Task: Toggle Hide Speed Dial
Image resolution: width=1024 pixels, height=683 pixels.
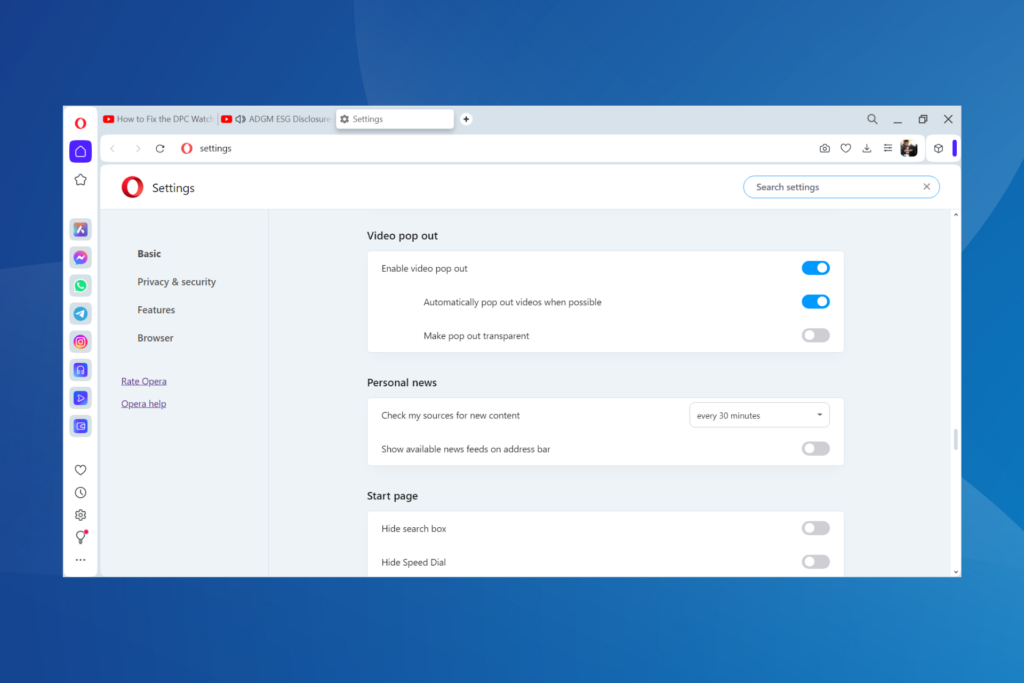Action: [x=816, y=562]
